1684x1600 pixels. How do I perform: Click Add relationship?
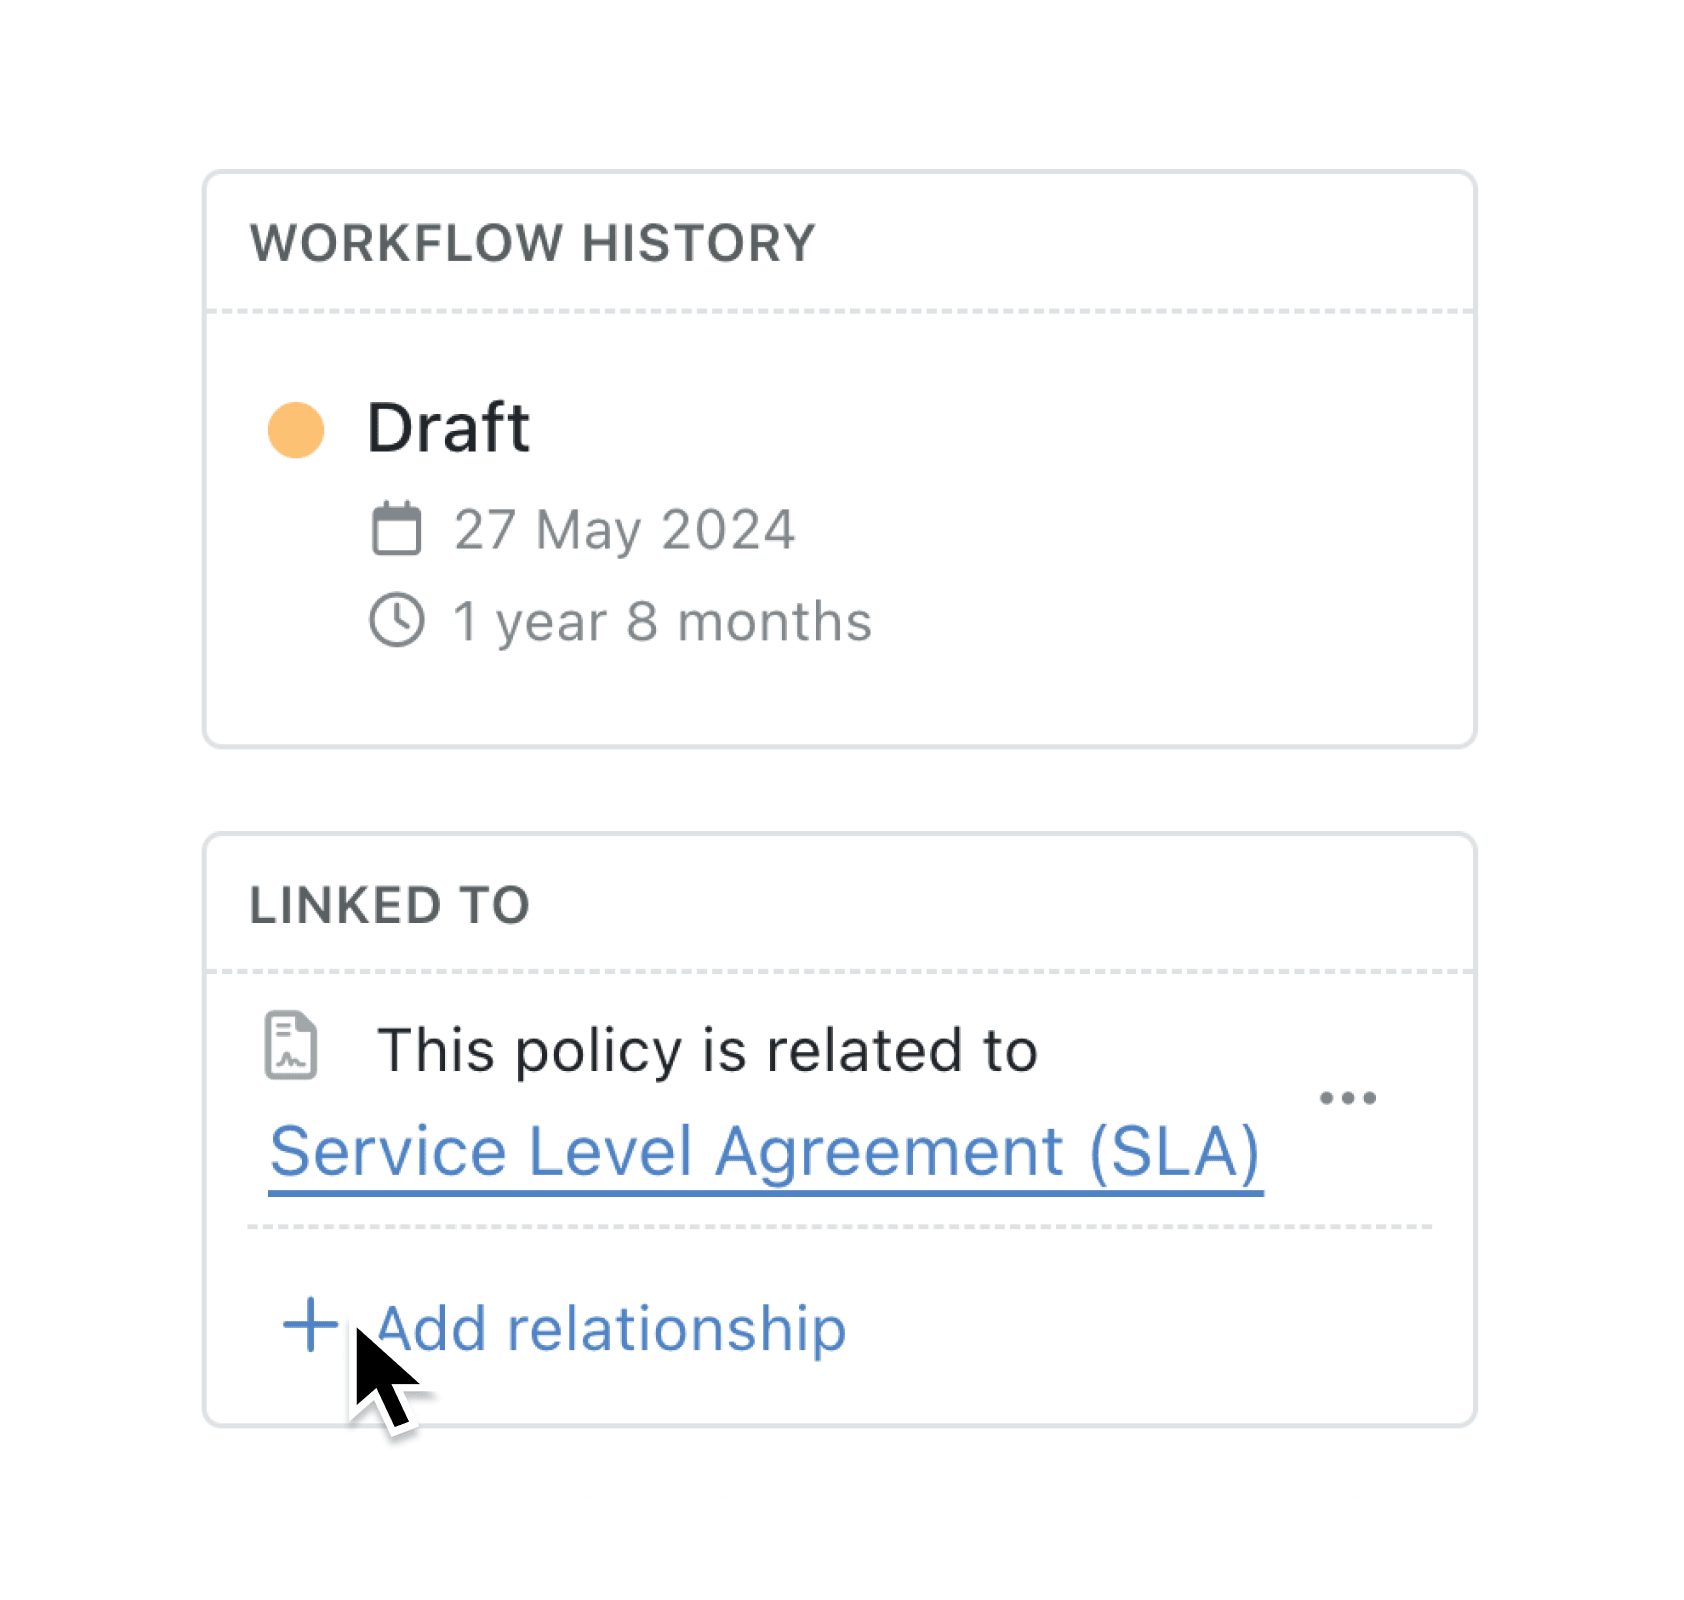(612, 1328)
